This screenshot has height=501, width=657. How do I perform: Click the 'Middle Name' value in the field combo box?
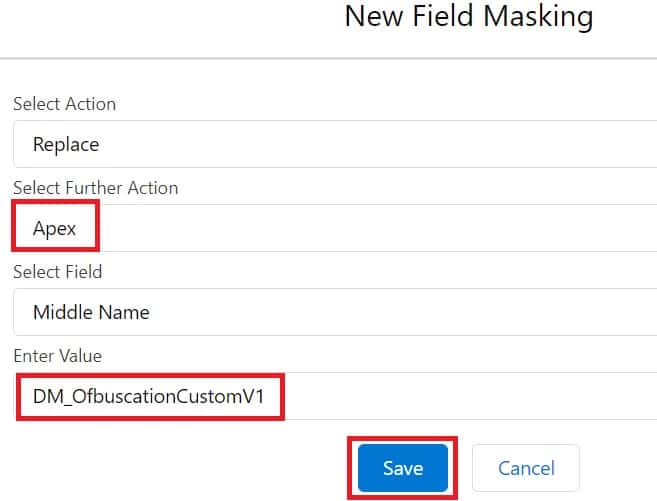(x=91, y=312)
